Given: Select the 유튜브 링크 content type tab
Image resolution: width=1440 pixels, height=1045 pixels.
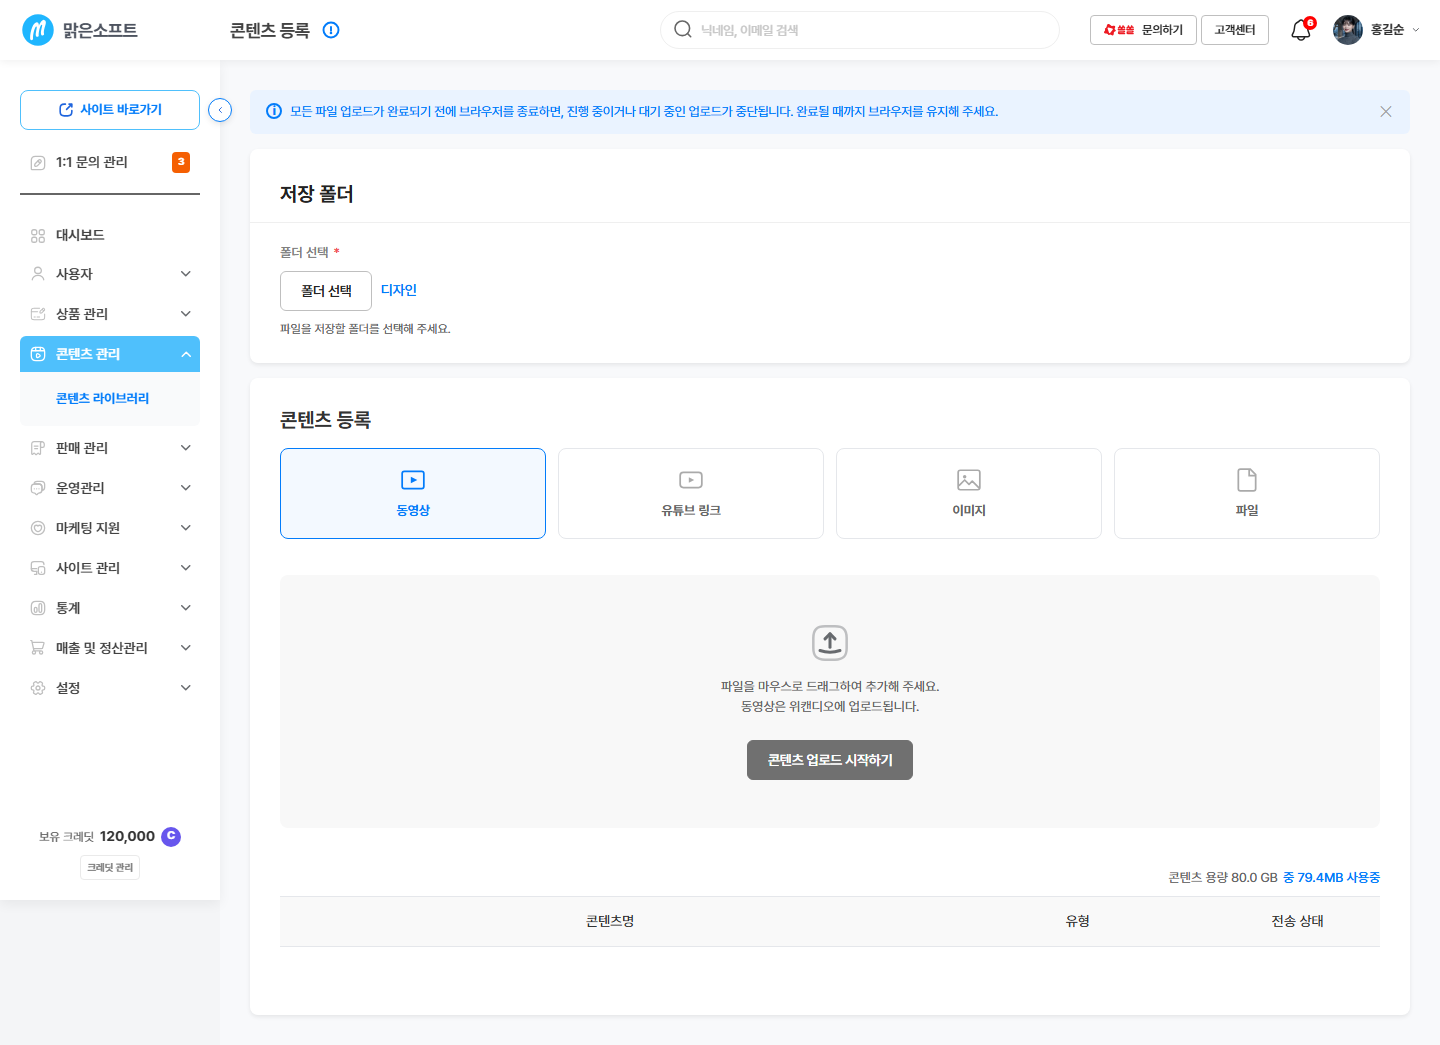Looking at the screenshot, I should [691, 493].
